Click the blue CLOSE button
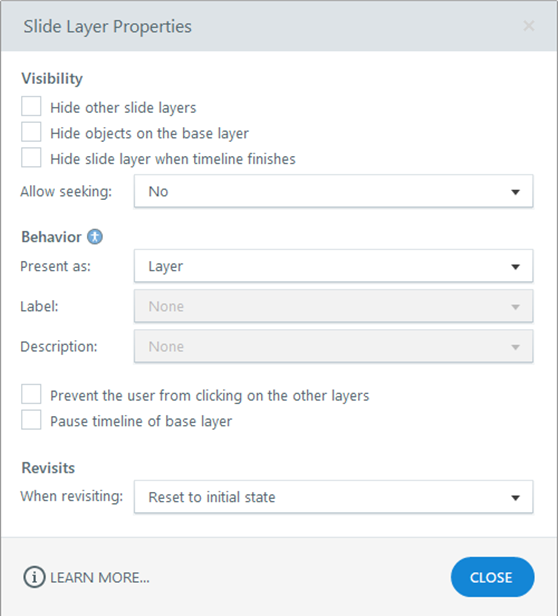Viewport: 558px width, 616px height. [492, 577]
